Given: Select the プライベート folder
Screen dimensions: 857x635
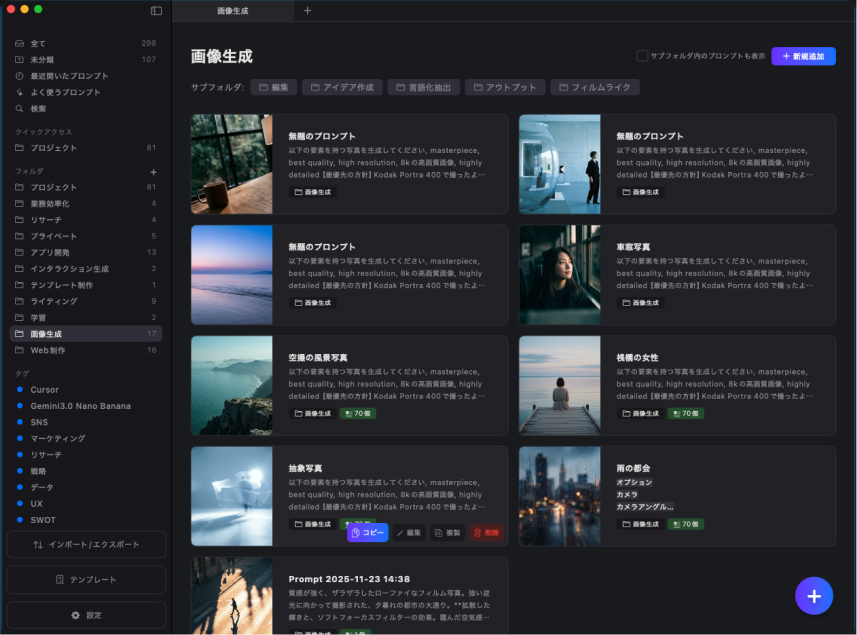Looking at the screenshot, I should [86, 236].
